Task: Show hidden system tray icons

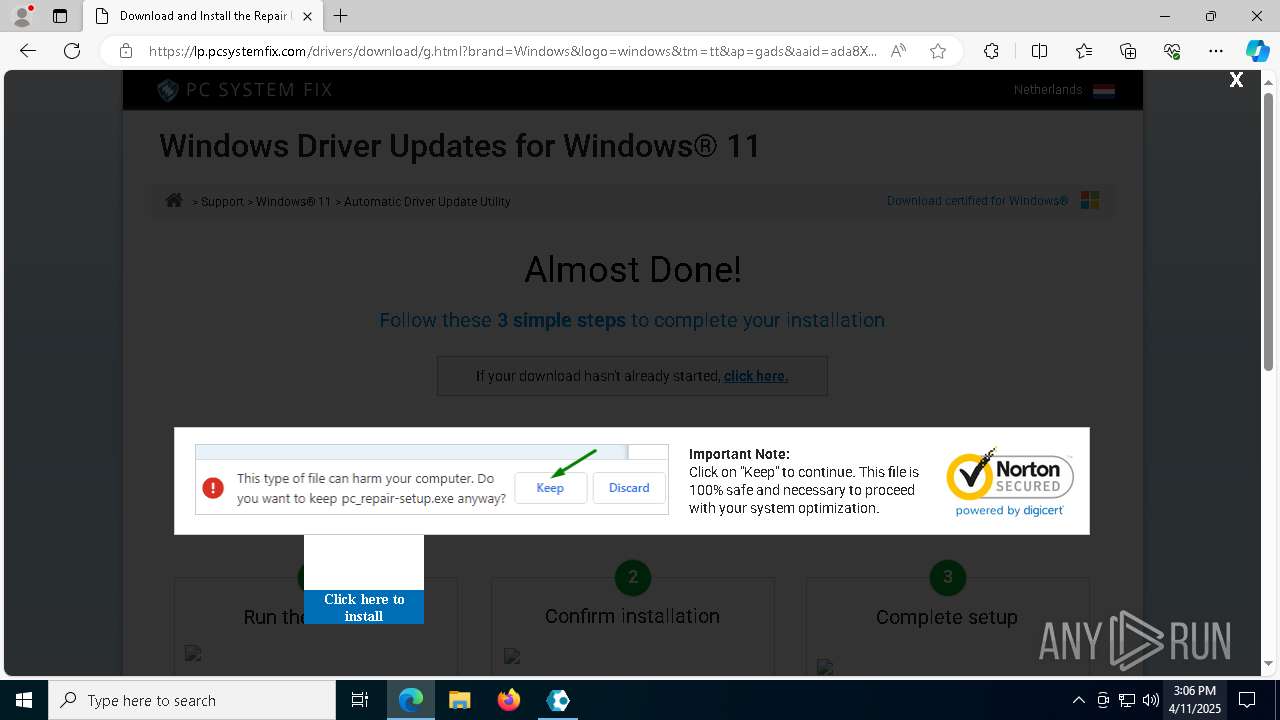Action: tap(1078, 700)
